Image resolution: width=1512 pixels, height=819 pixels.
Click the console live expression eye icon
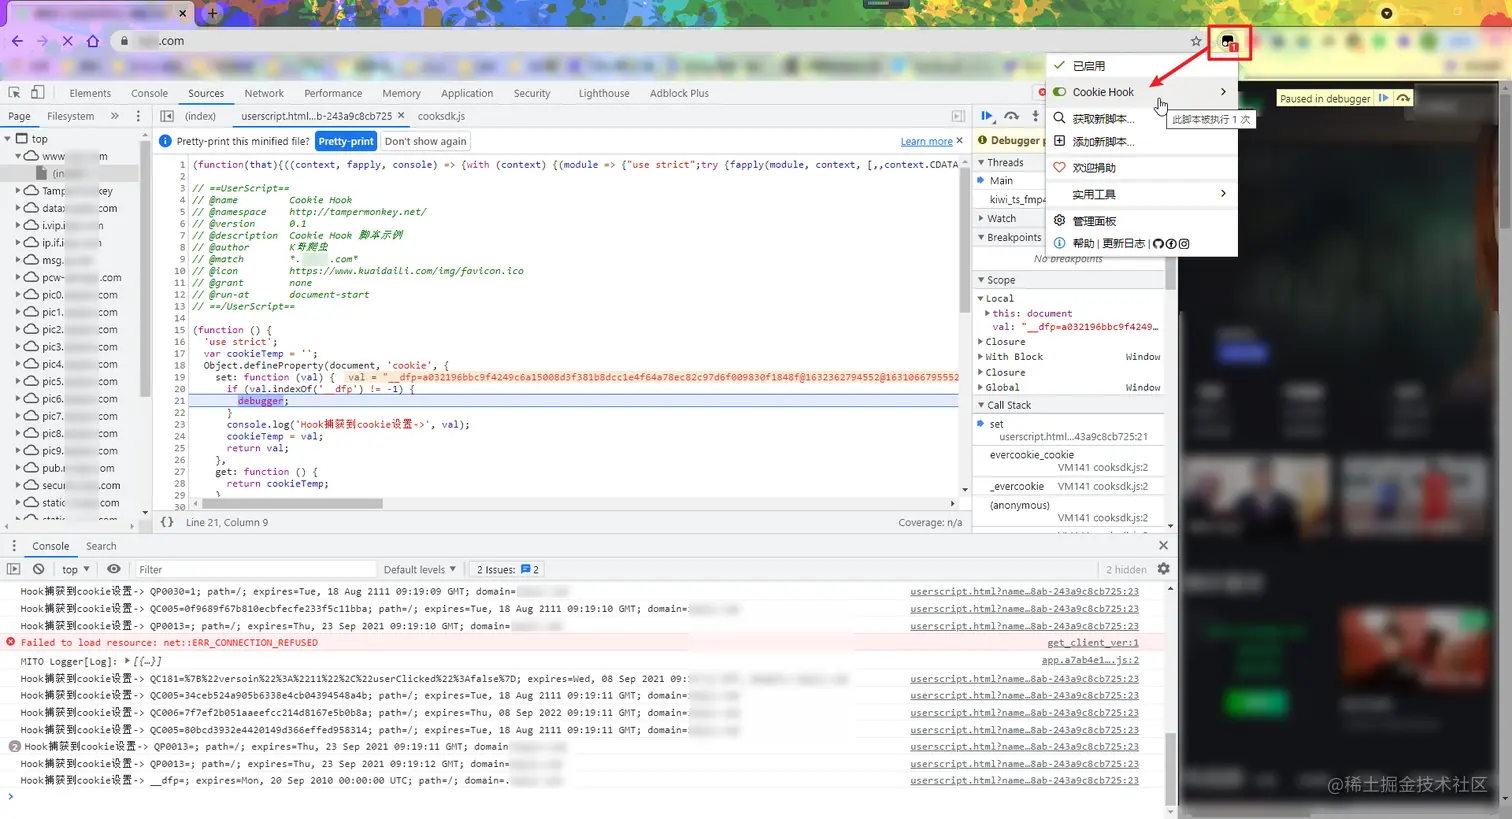pyautogui.click(x=114, y=569)
